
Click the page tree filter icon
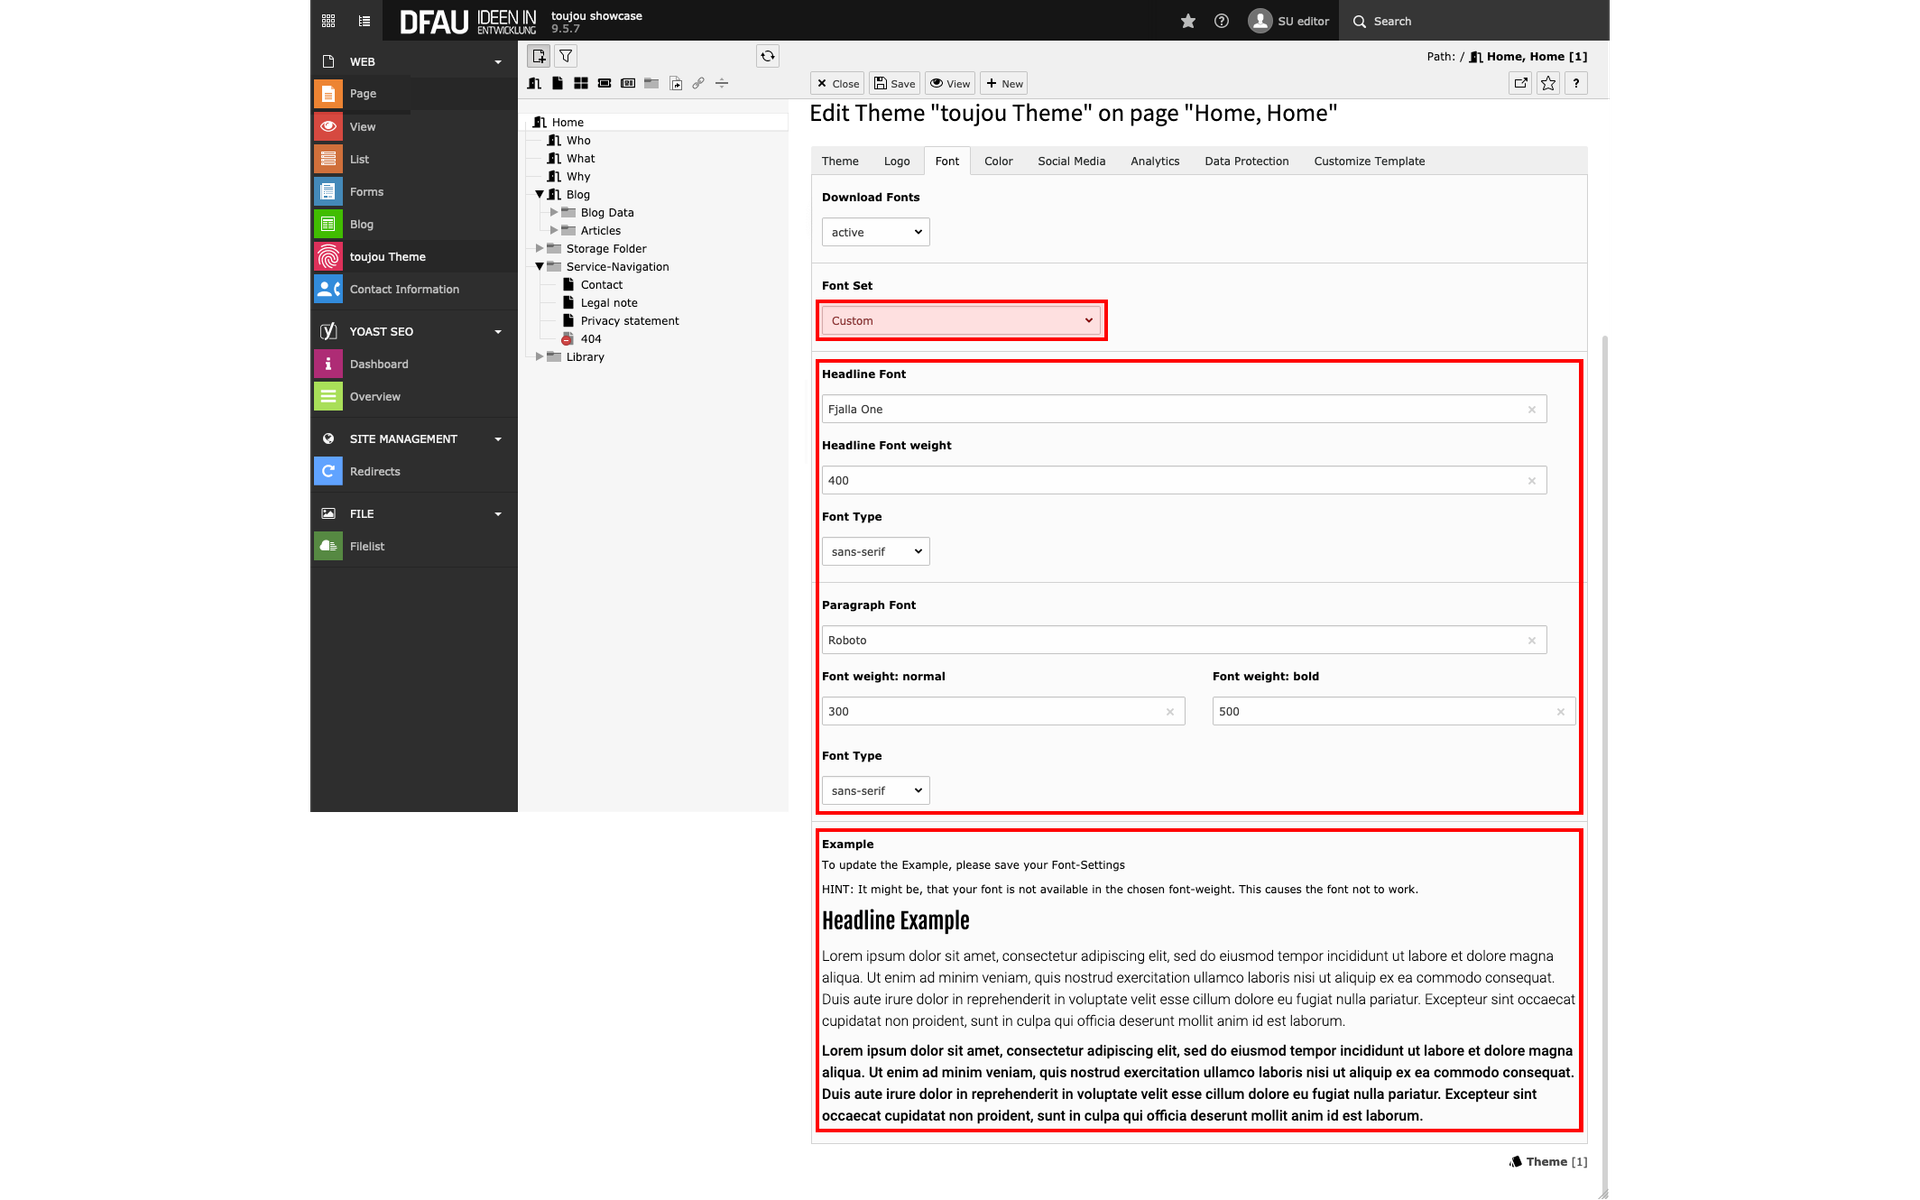coord(566,56)
